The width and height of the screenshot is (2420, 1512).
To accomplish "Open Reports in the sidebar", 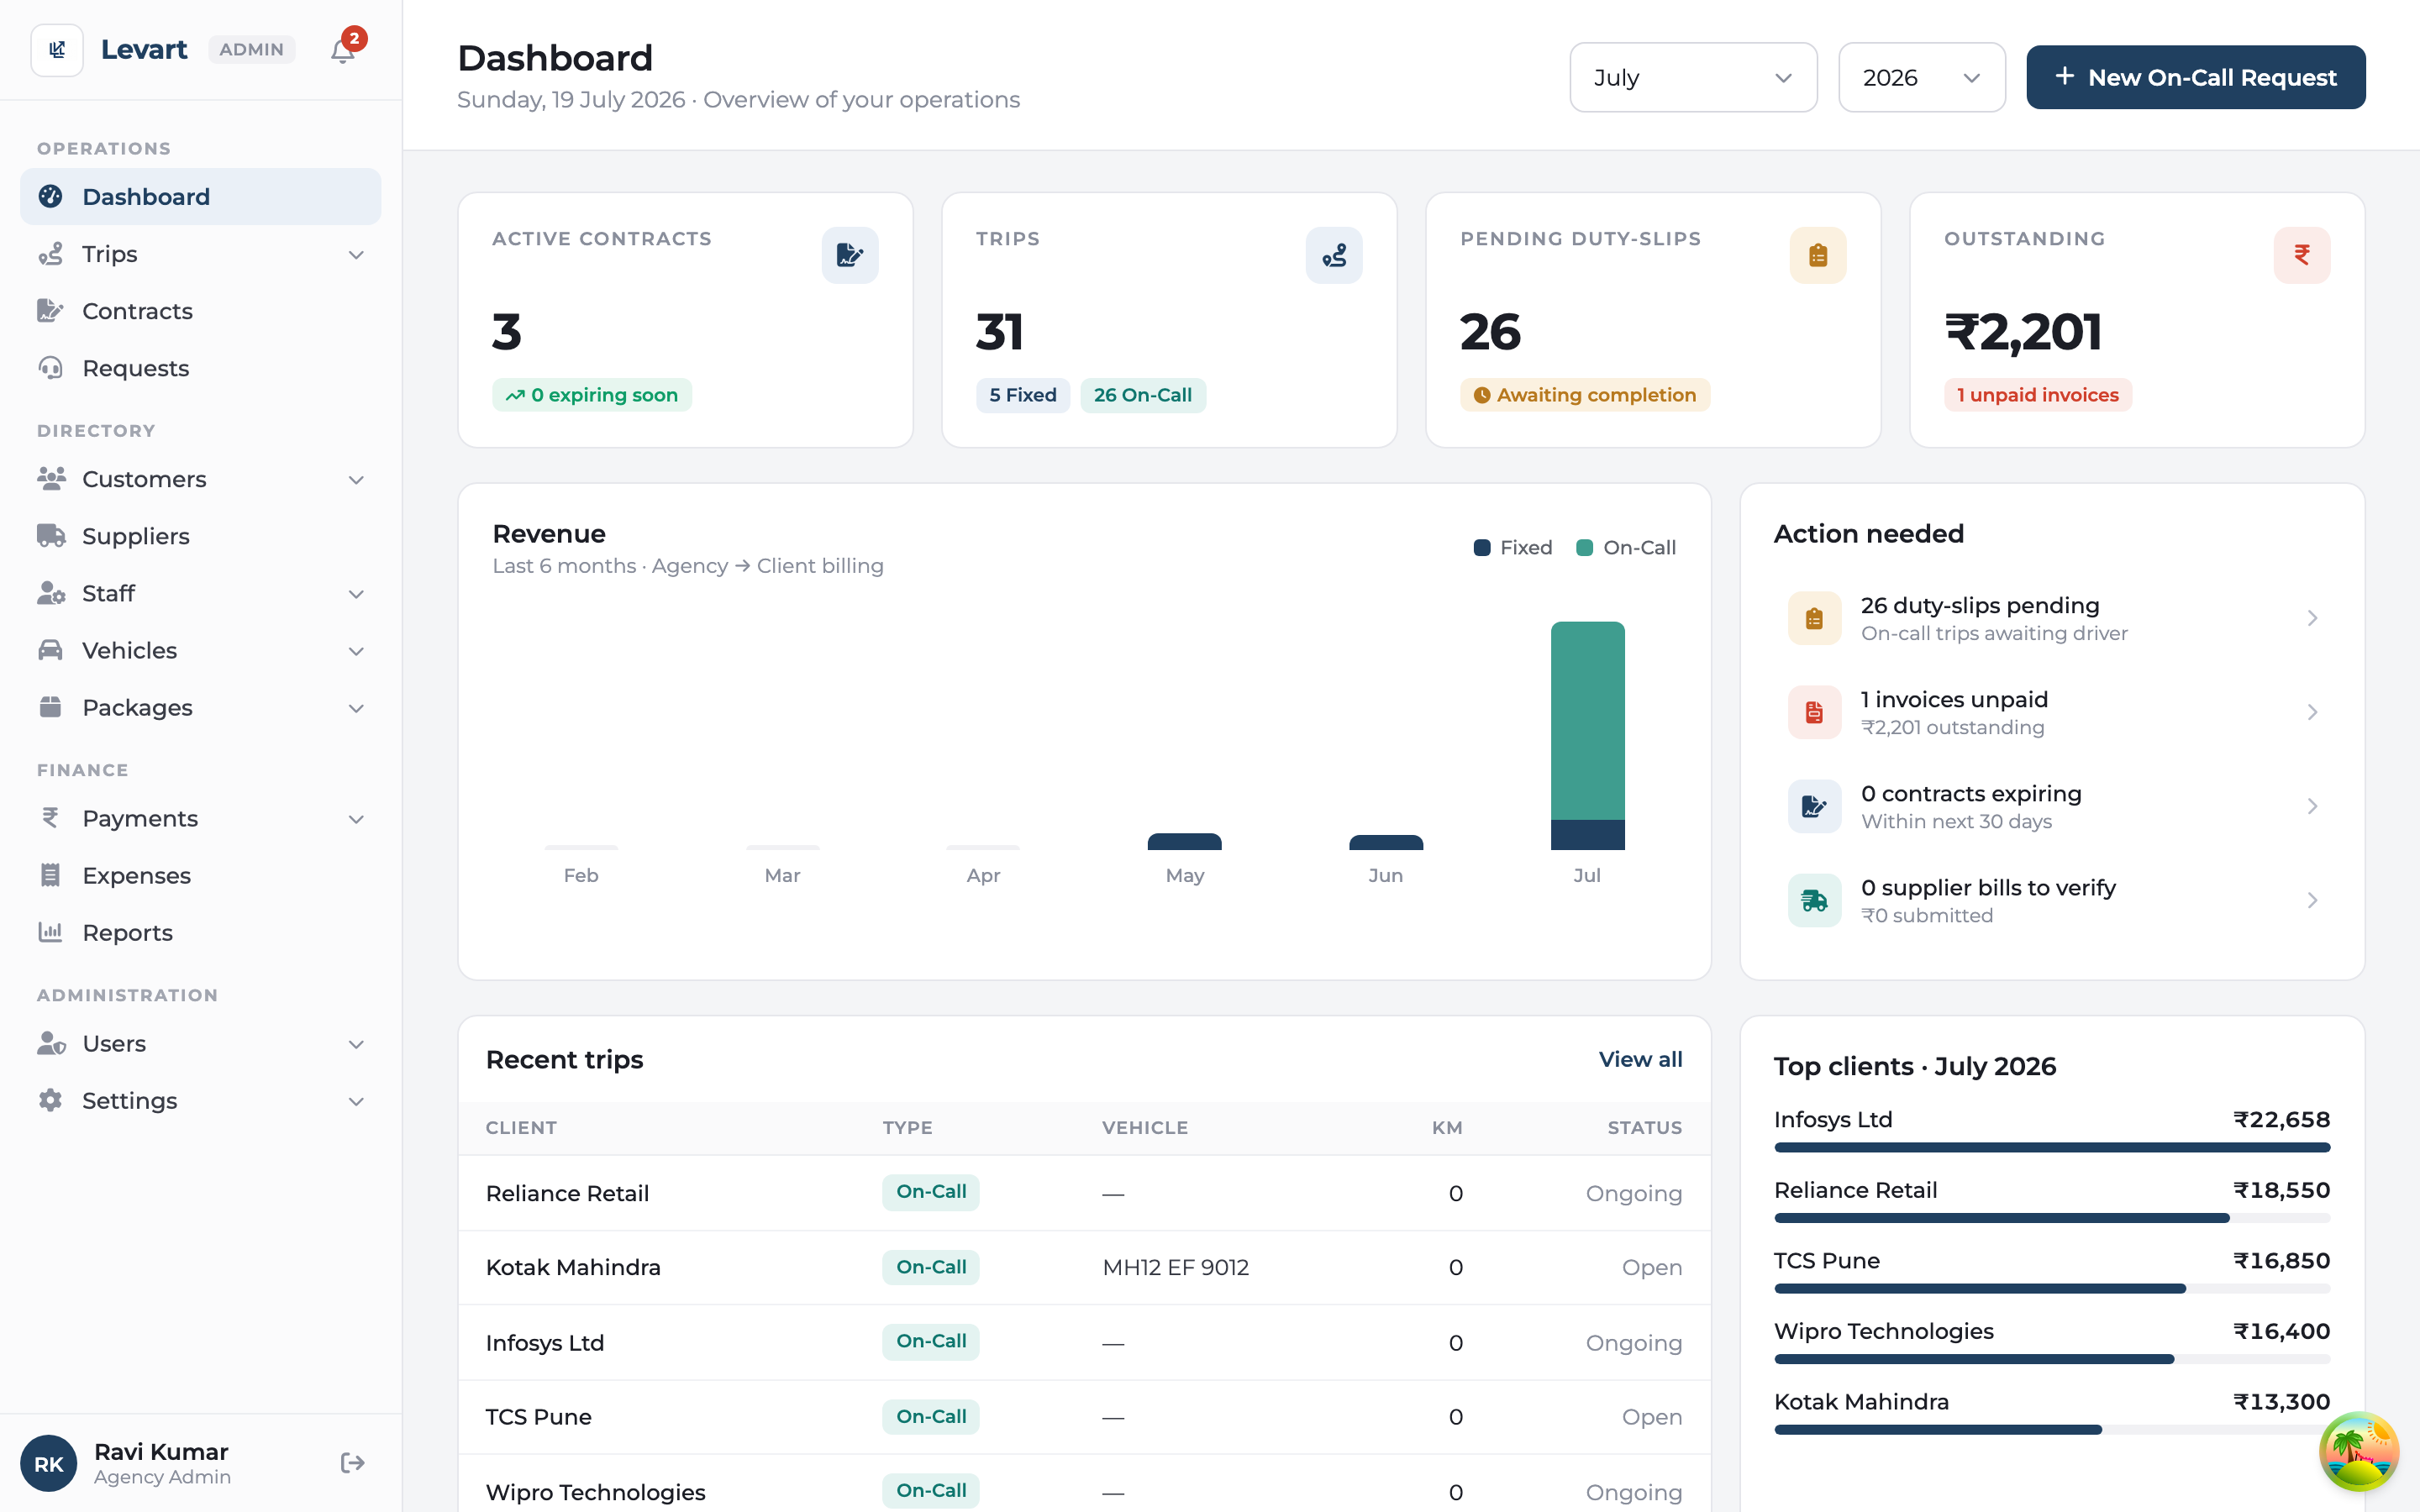I will [x=200, y=932].
